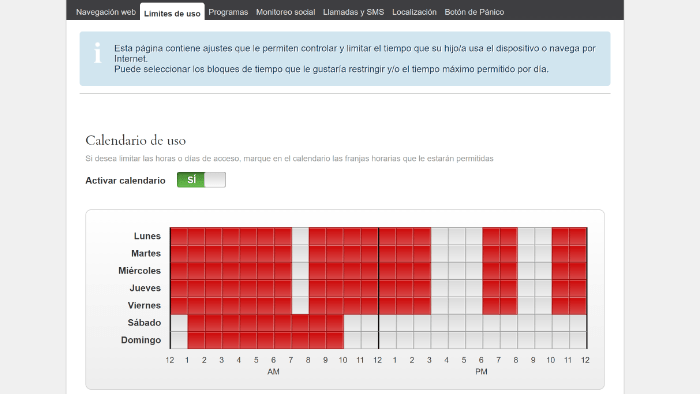
Task: Toggle the Viernes 6 PM calendar slot
Action: 491,305
